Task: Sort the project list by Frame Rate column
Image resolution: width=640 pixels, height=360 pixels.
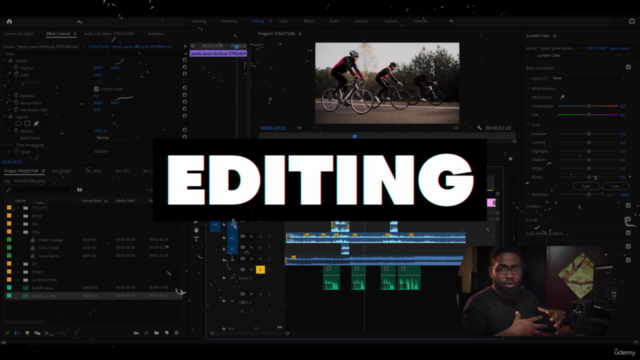Action: pos(92,200)
